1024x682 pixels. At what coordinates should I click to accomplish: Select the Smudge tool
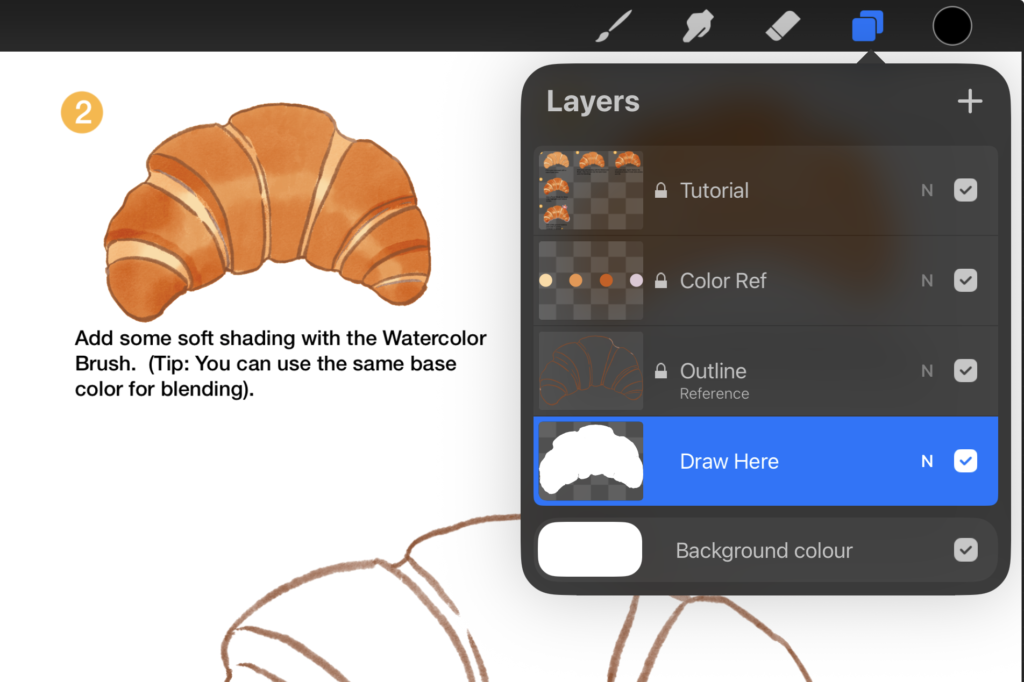click(697, 27)
